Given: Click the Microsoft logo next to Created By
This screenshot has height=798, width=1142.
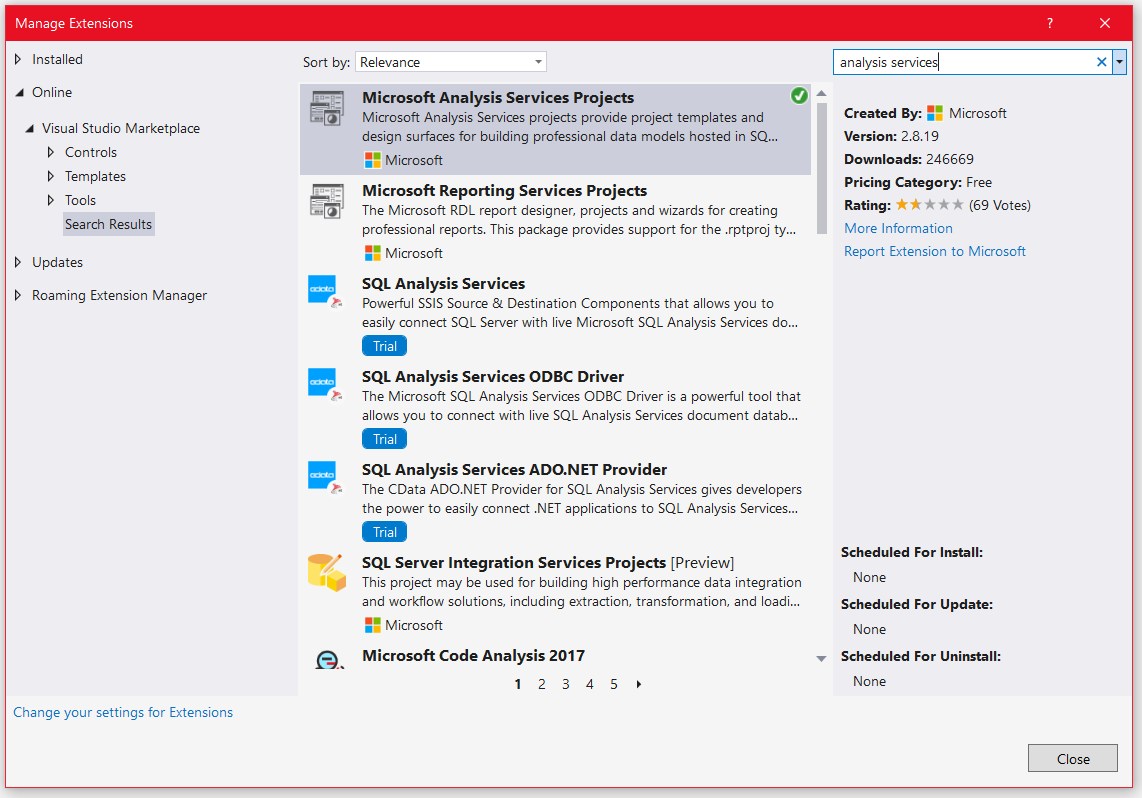Looking at the screenshot, I should point(936,112).
